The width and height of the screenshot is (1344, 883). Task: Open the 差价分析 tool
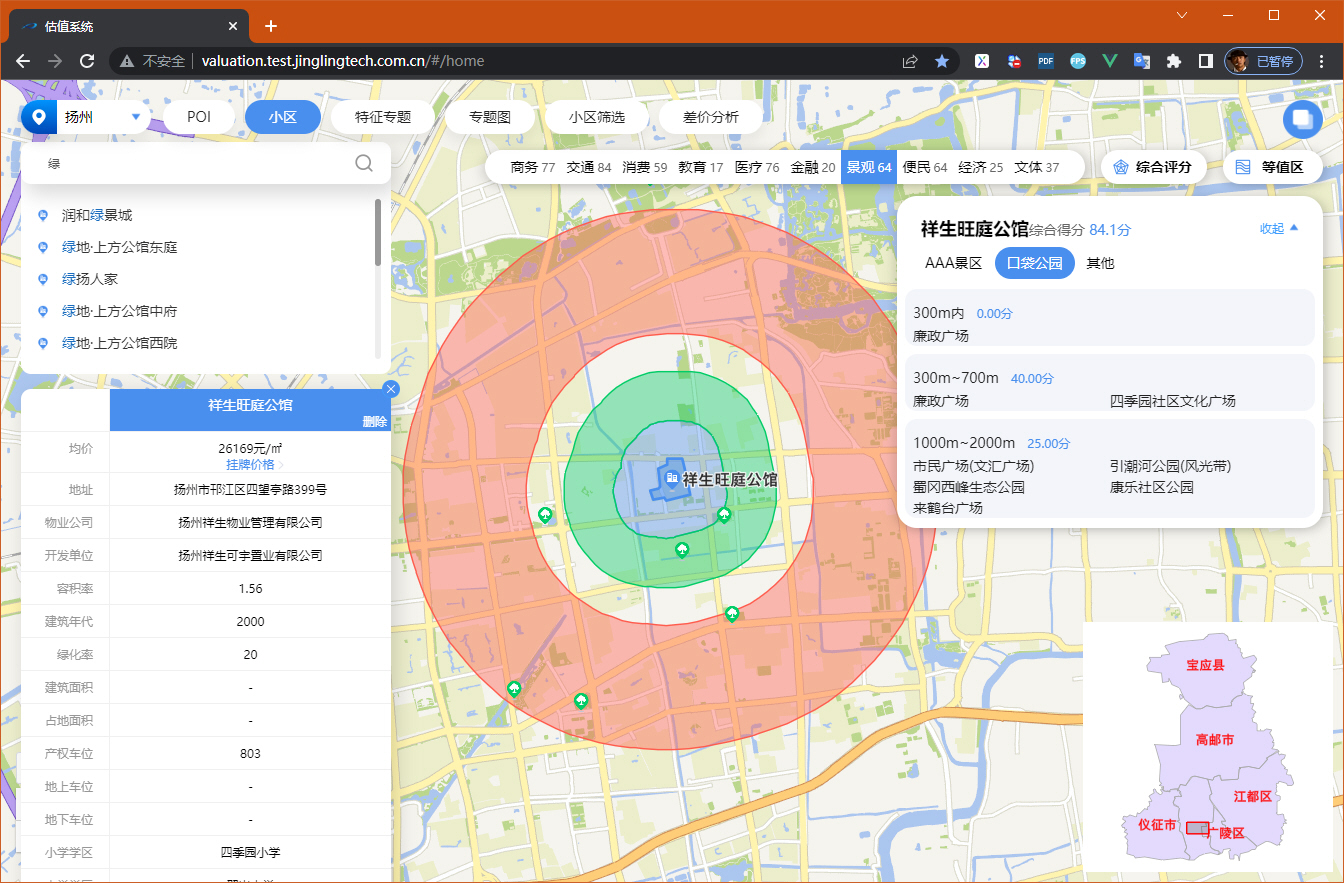(711, 116)
